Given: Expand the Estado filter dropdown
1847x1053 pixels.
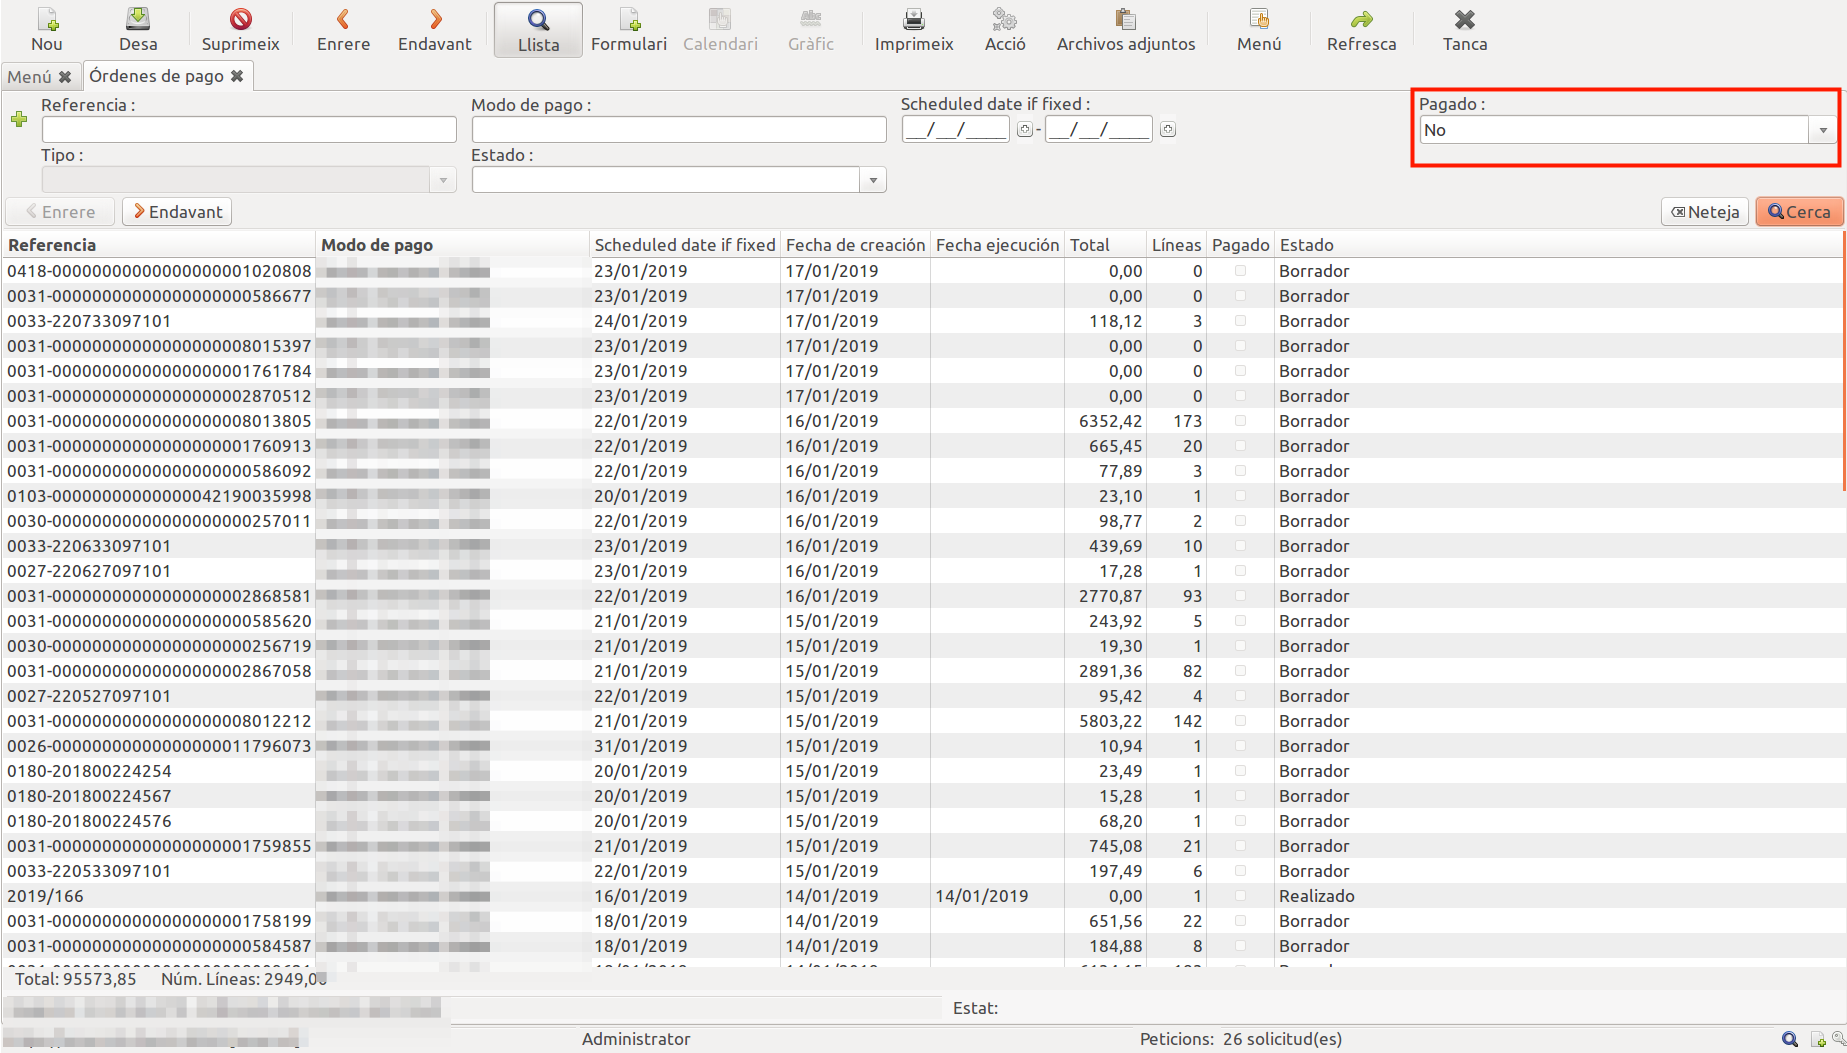Looking at the screenshot, I should [873, 180].
